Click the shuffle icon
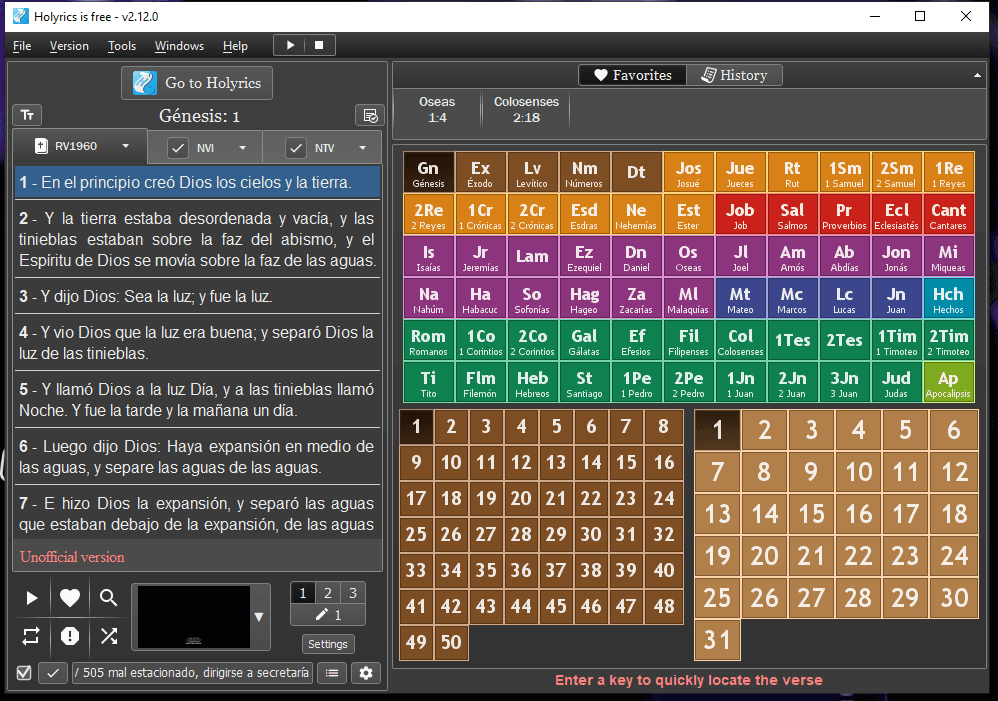The height and width of the screenshot is (701, 998). coord(109,636)
